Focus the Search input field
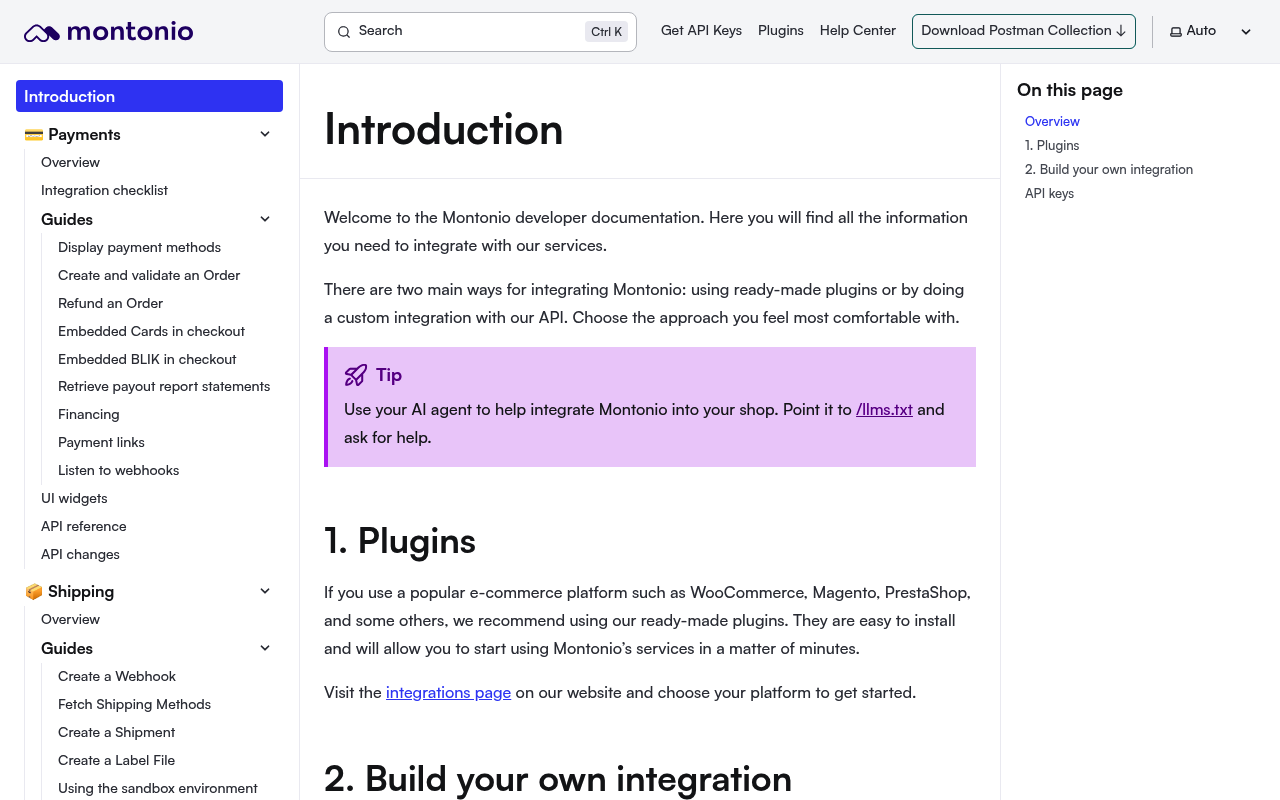The height and width of the screenshot is (800, 1280). pyautogui.click(x=480, y=32)
